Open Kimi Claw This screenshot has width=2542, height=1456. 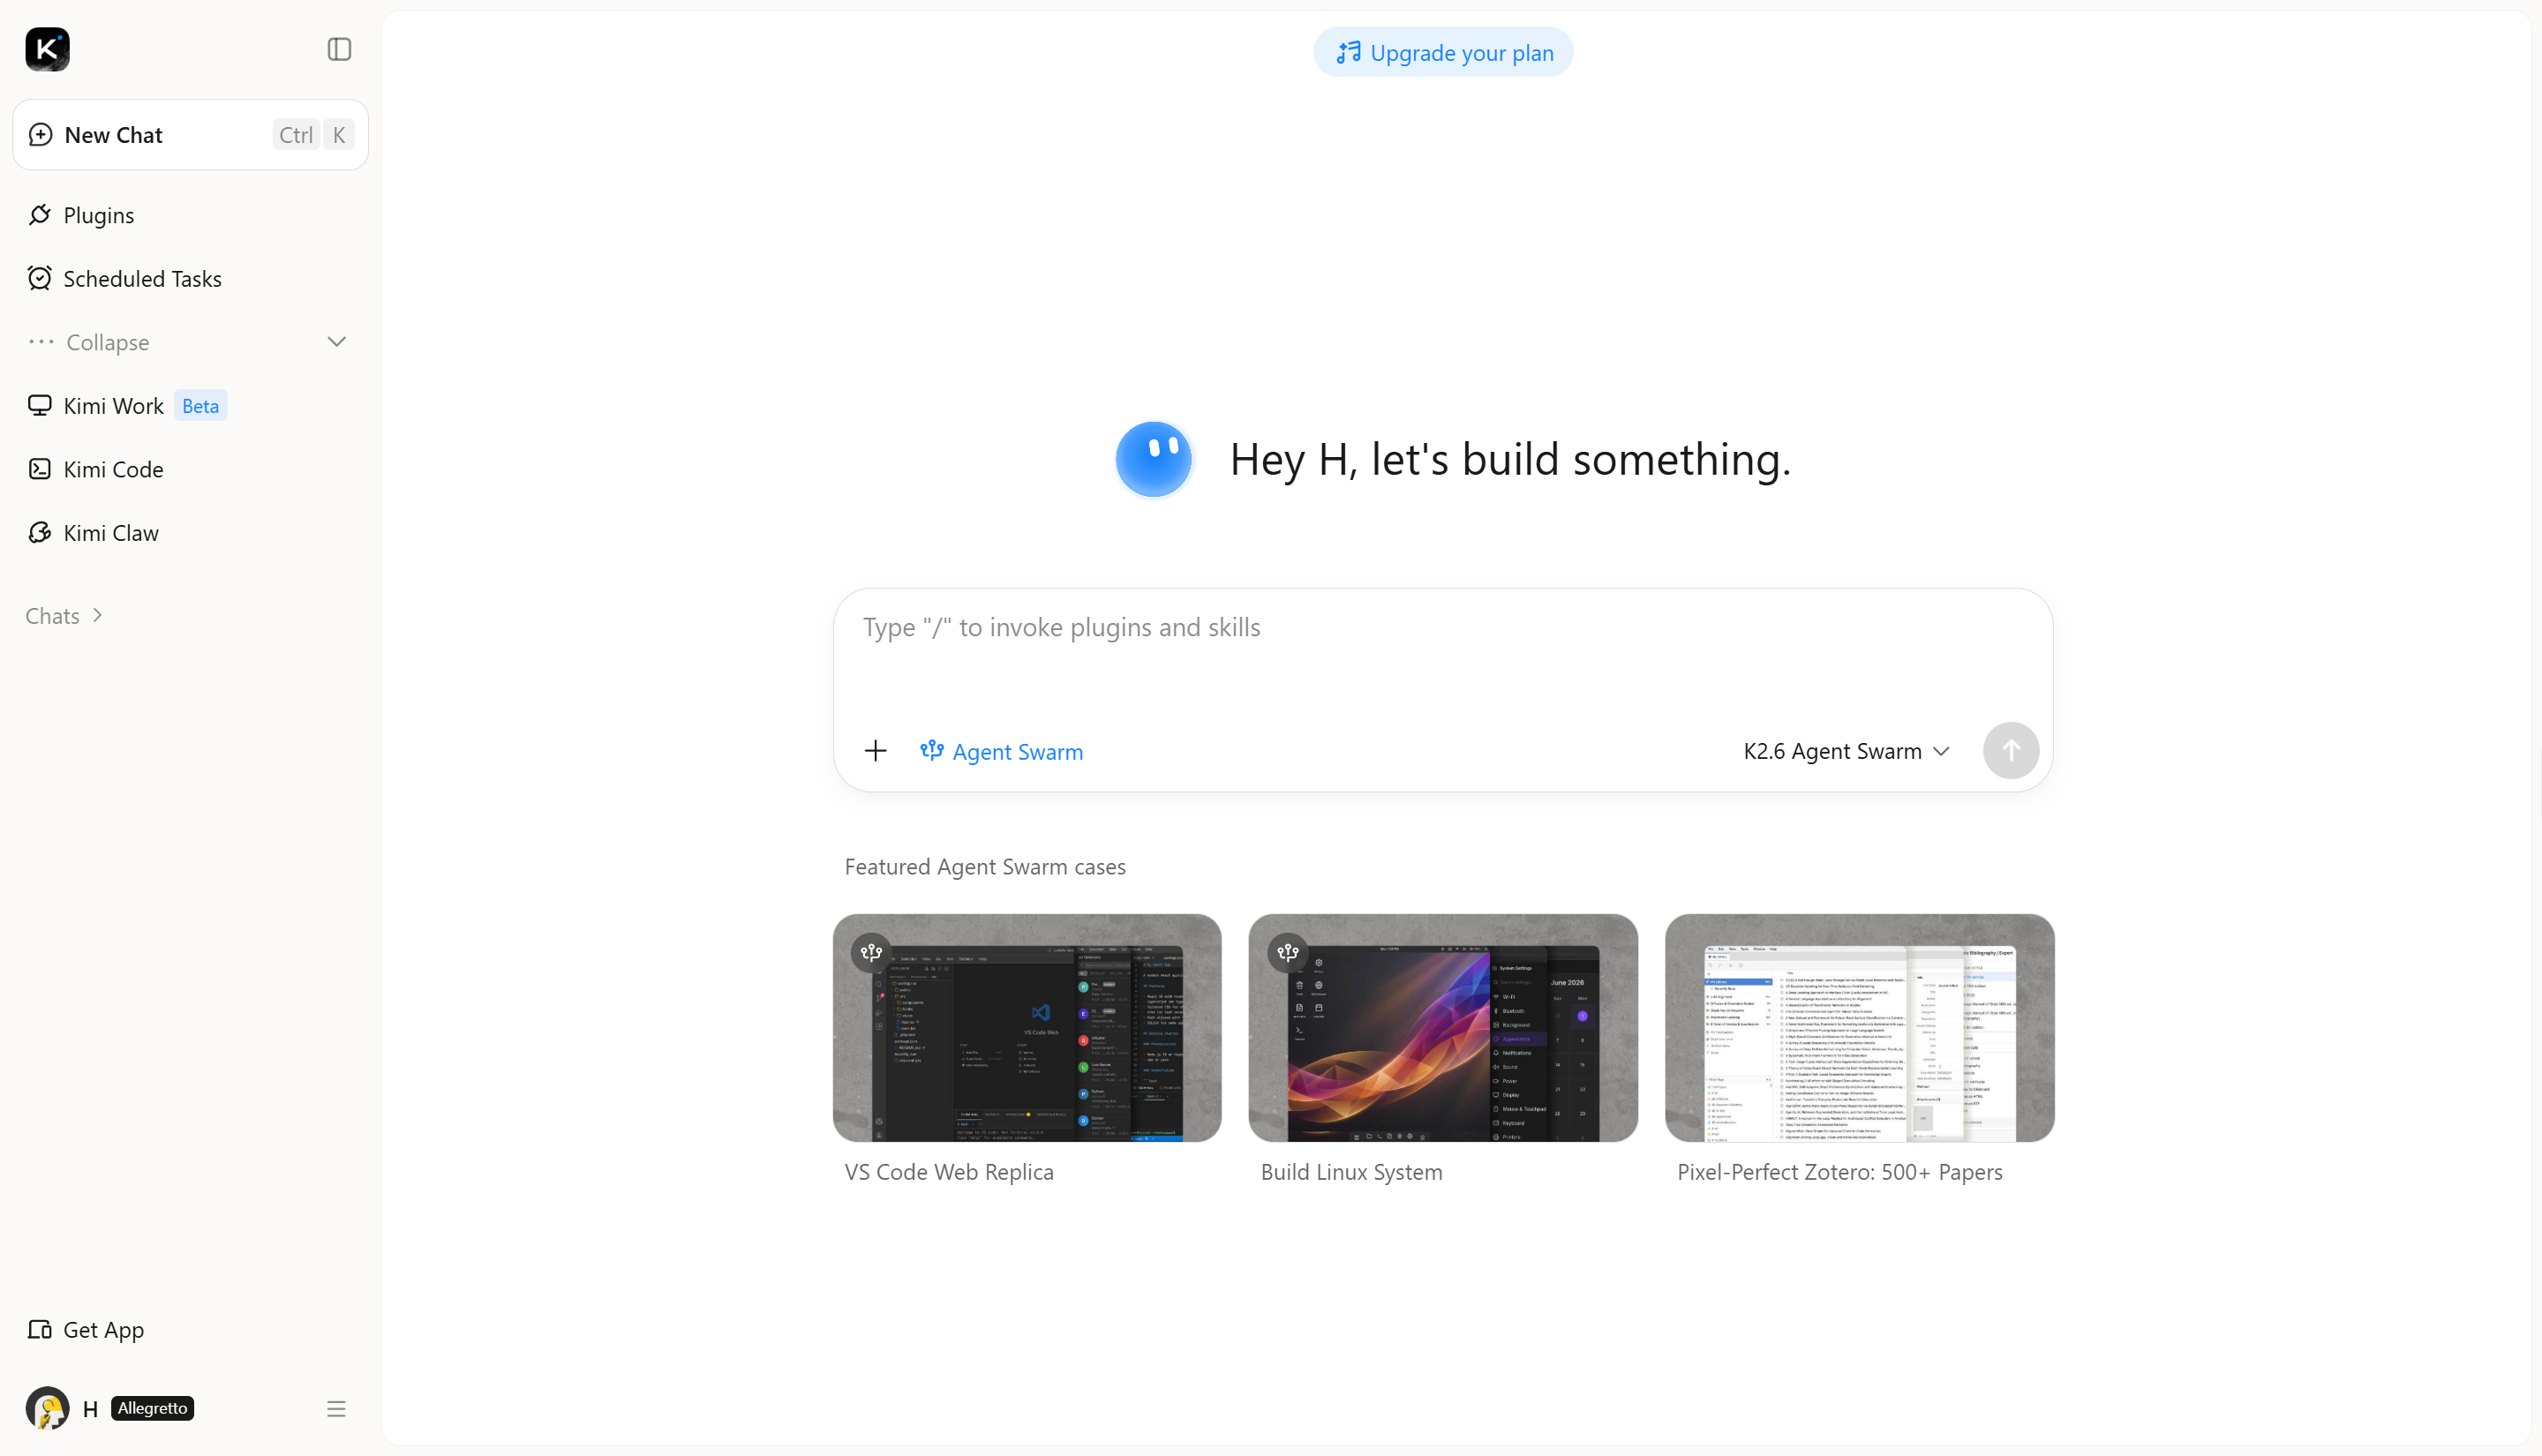click(190, 533)
